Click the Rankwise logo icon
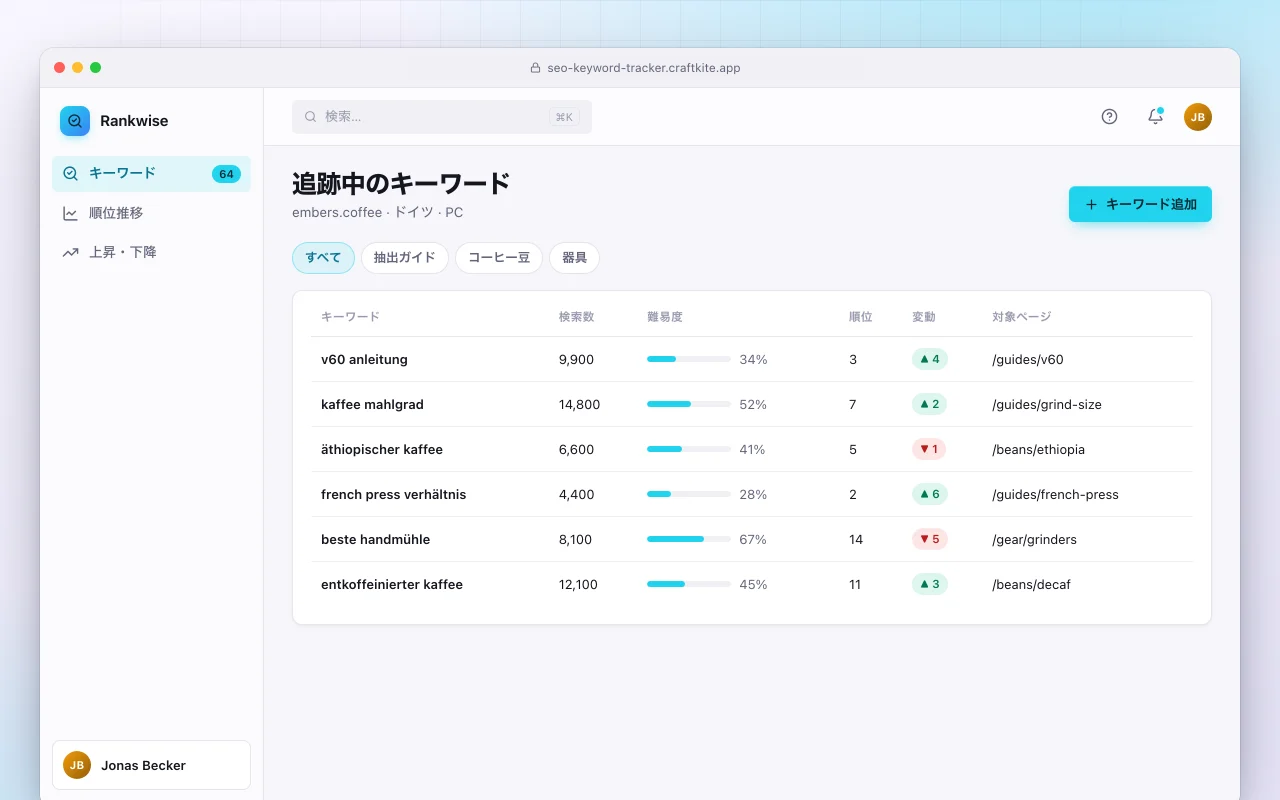Screen dimensions: 1280x800 (x=75, y=121)
